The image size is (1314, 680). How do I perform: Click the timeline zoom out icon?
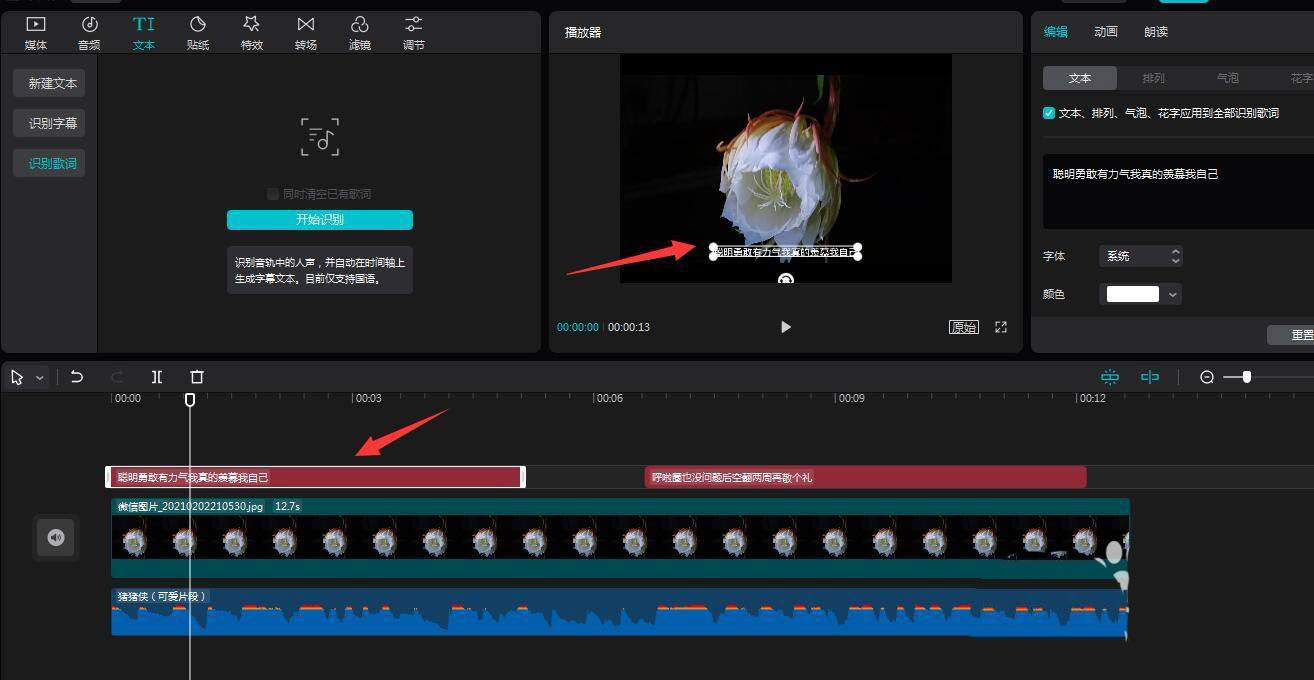pyautogui.click(x=1207, y=377)
